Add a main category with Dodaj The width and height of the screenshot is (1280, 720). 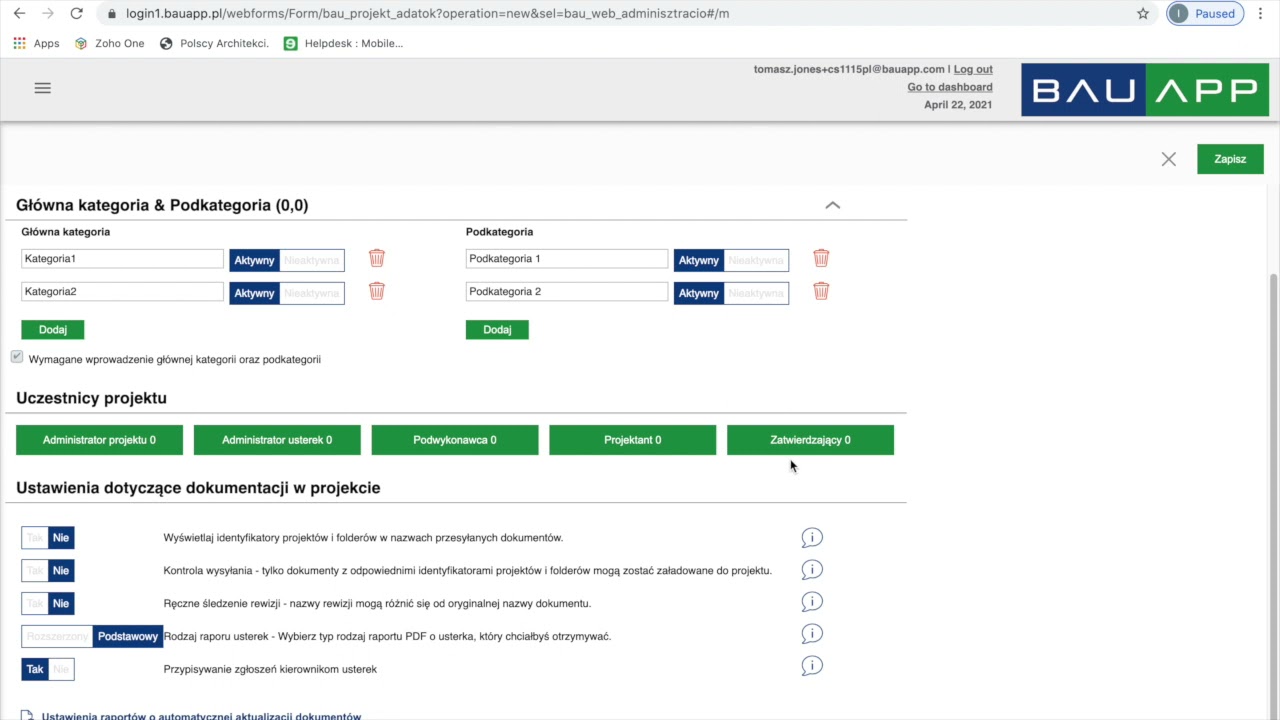tap(53, 330)
